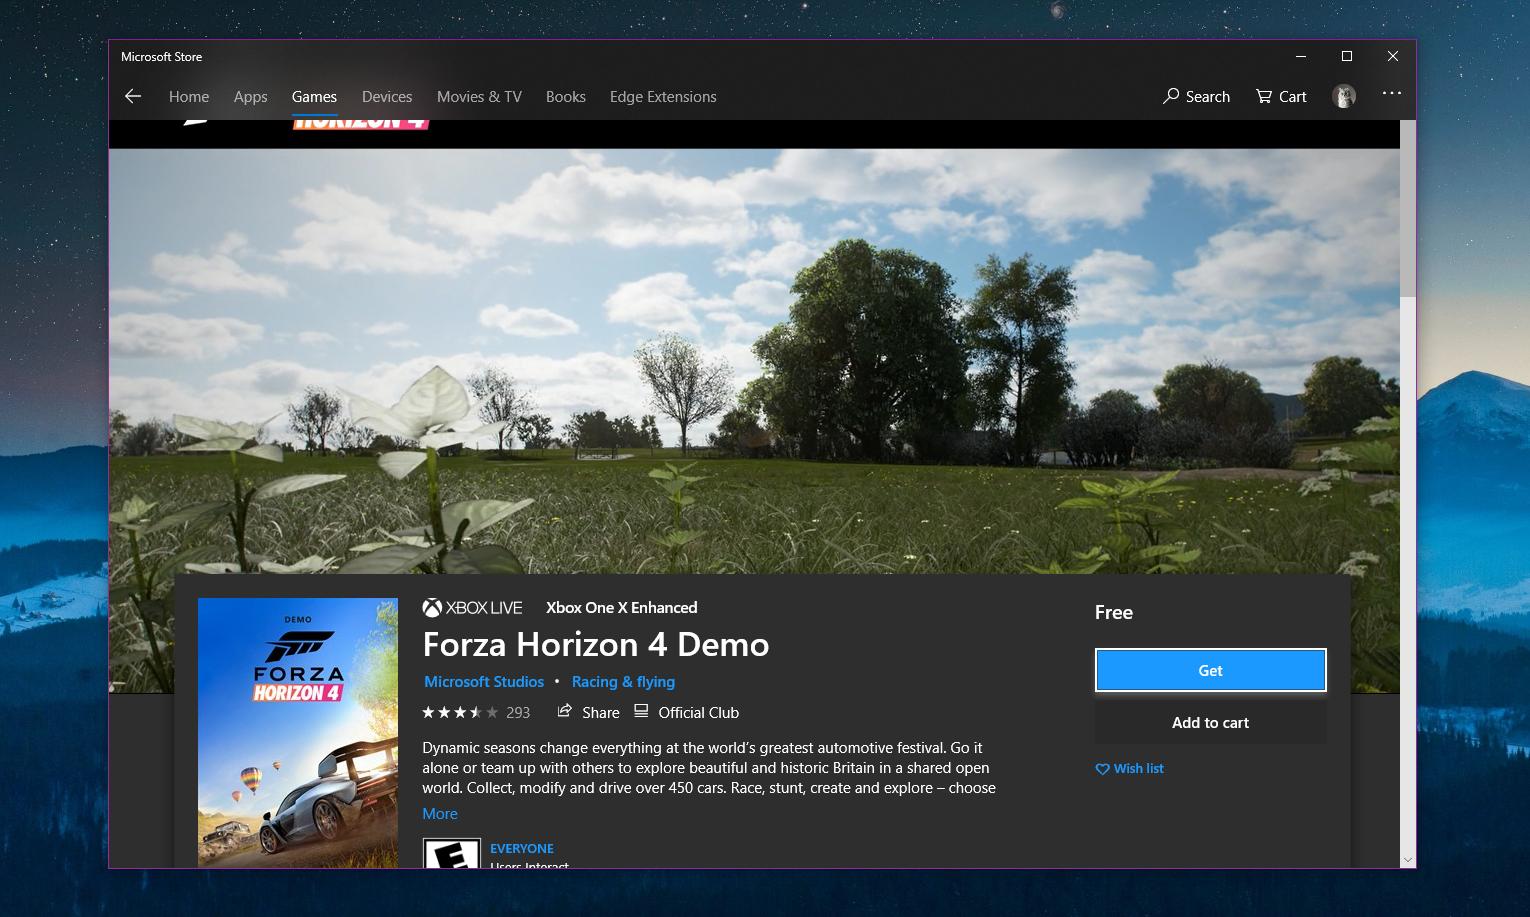The image size is (1530, 917).
Task: Open Search in Microsoft Store
Action: 1196,96
